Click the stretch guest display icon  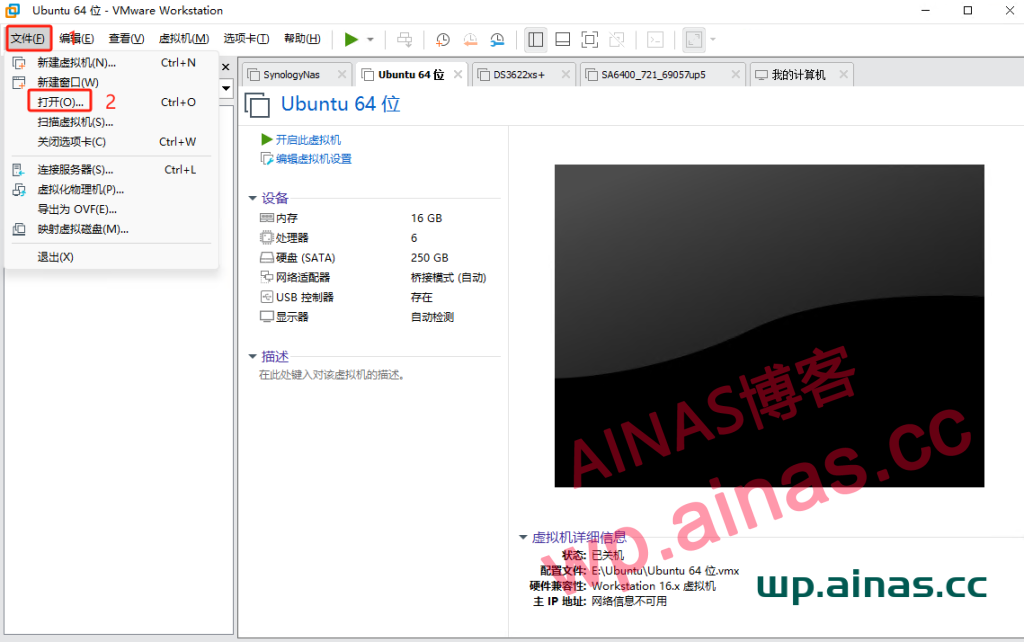click(694, 39)
